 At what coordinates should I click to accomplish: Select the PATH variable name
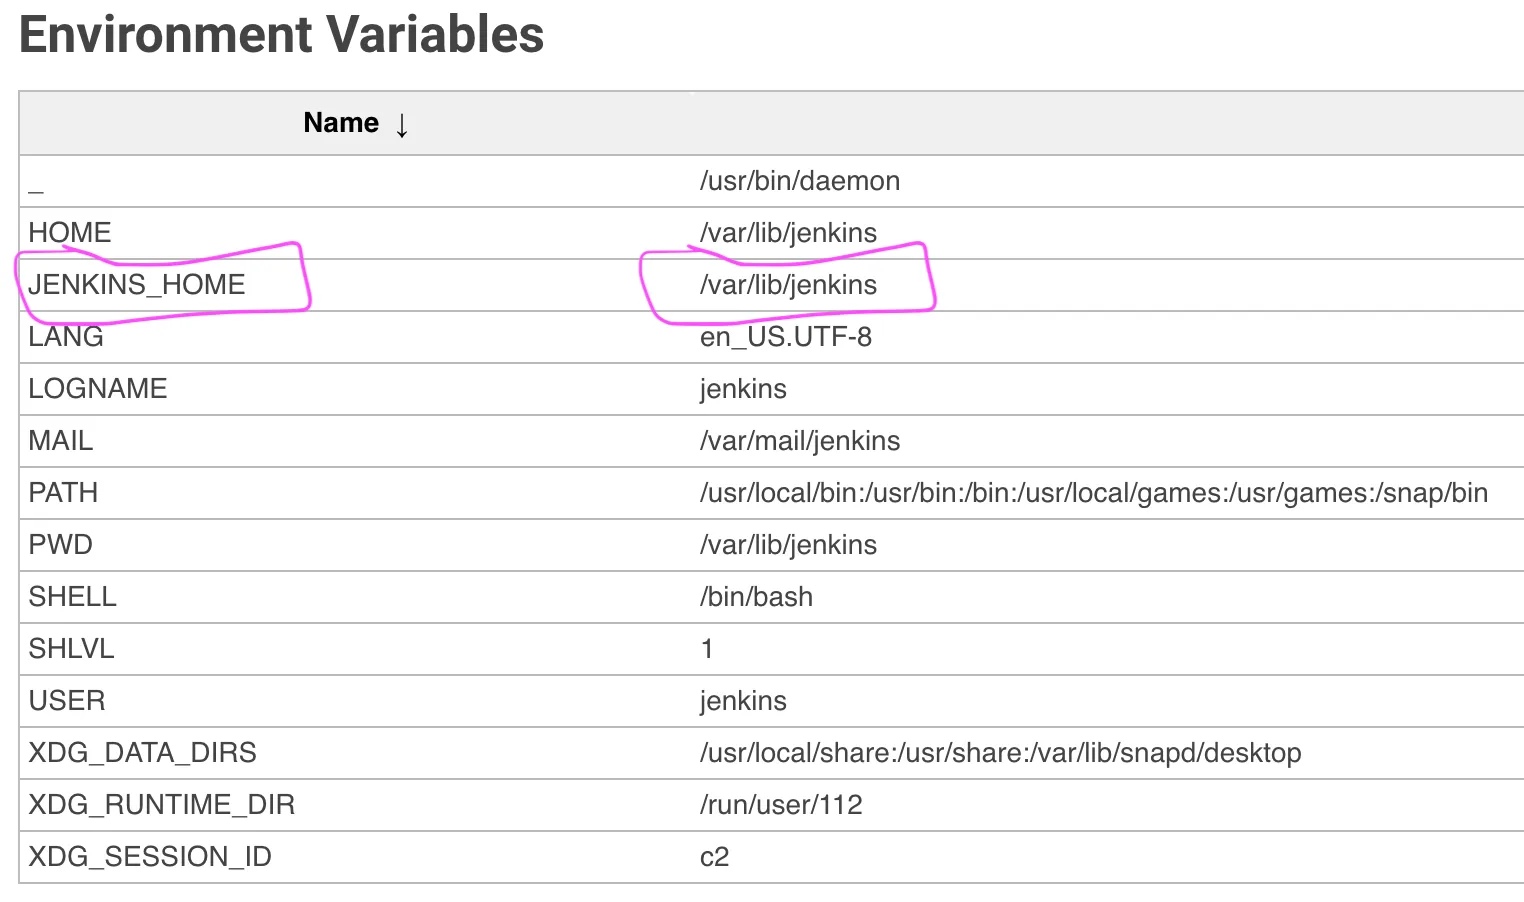pyautogui.click(x=63, y=493)
